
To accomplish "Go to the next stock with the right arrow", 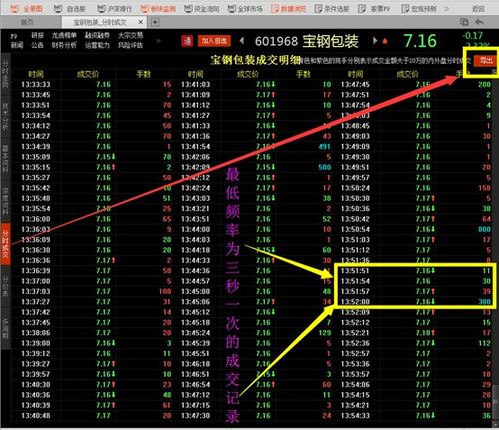I will pyautogui.click(x=375, y=41).
